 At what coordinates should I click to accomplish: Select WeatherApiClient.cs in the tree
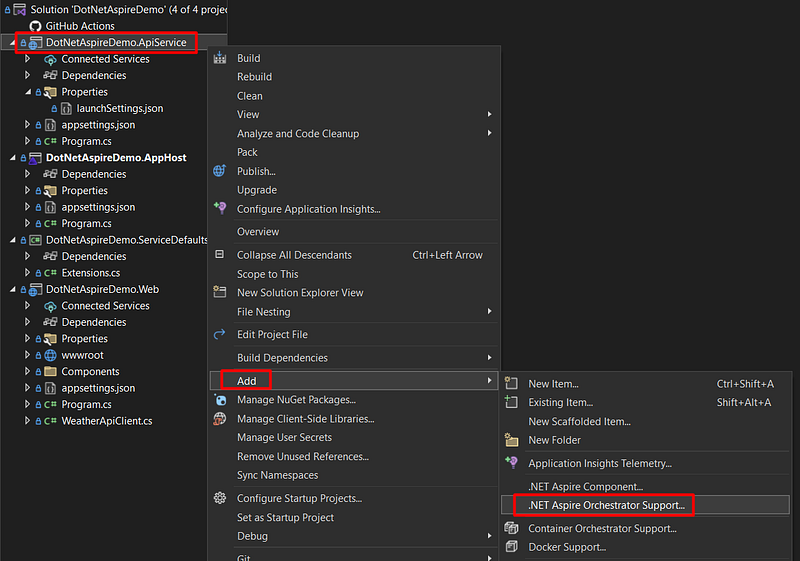tap(107, 421)
